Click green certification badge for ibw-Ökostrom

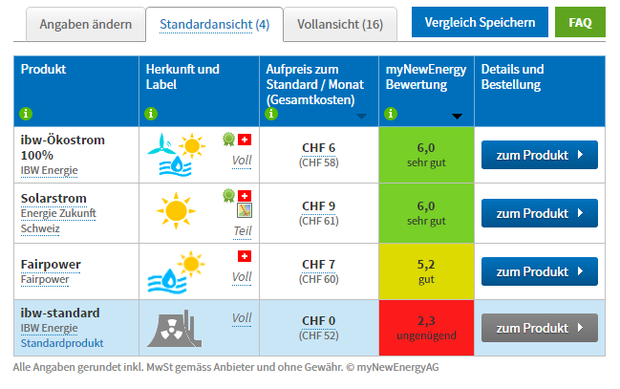(x=229, y=139)
